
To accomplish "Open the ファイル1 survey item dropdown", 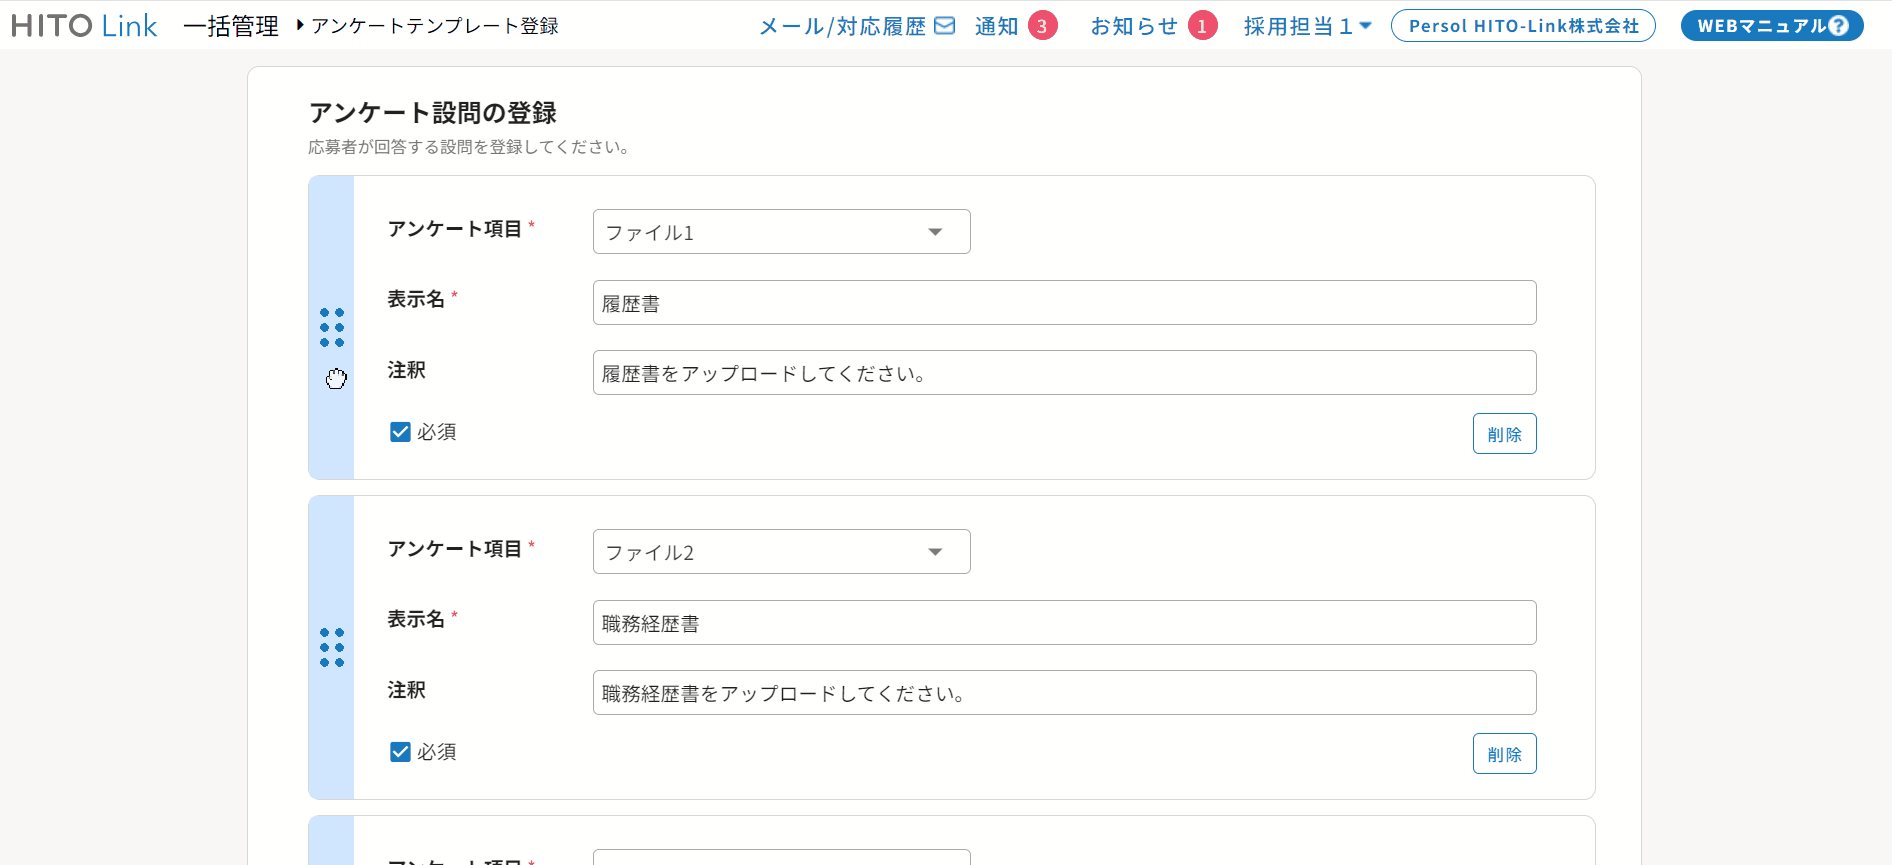I will click(780, 232).
